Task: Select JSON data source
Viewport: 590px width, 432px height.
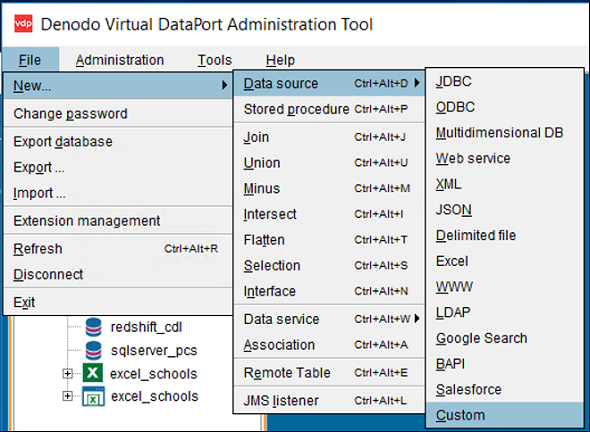Action: 505,210
